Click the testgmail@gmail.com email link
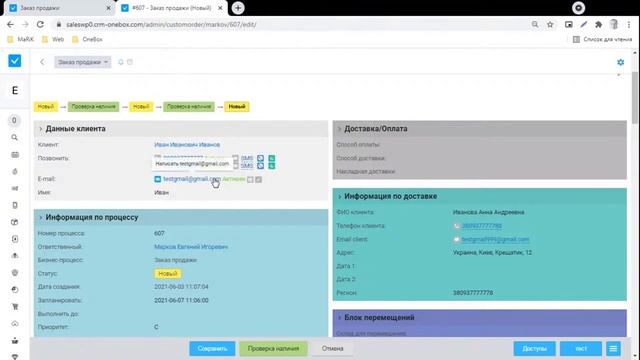 tap(192, 179)
